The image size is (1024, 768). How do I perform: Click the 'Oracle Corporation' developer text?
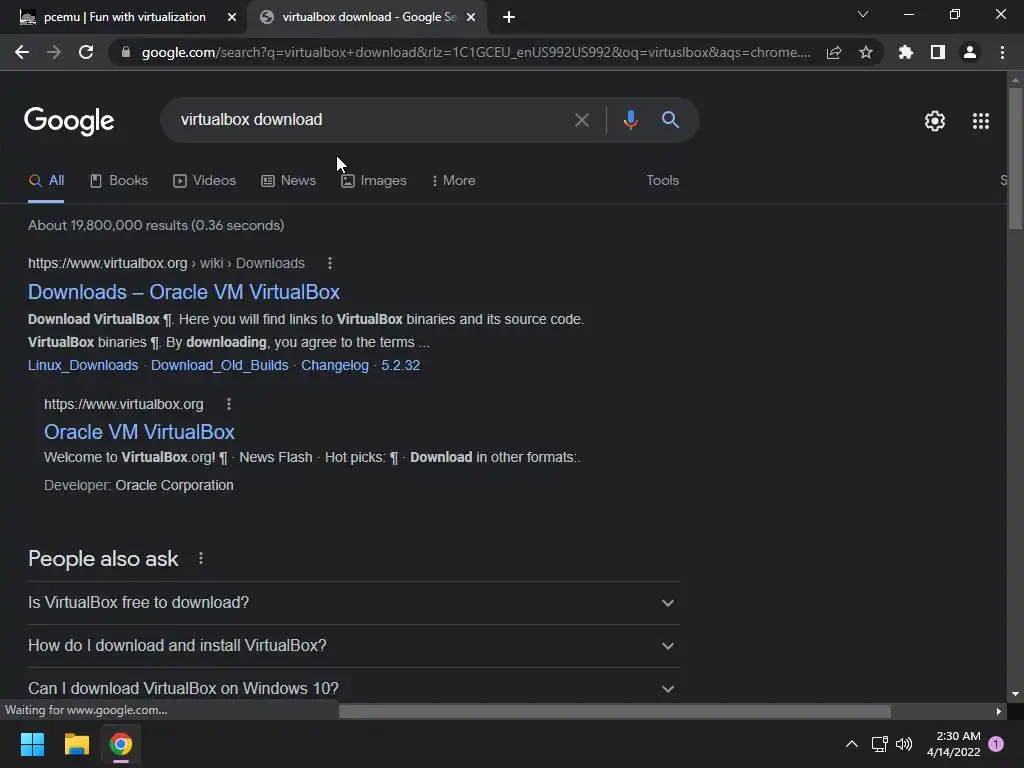[x=174, y=485]
